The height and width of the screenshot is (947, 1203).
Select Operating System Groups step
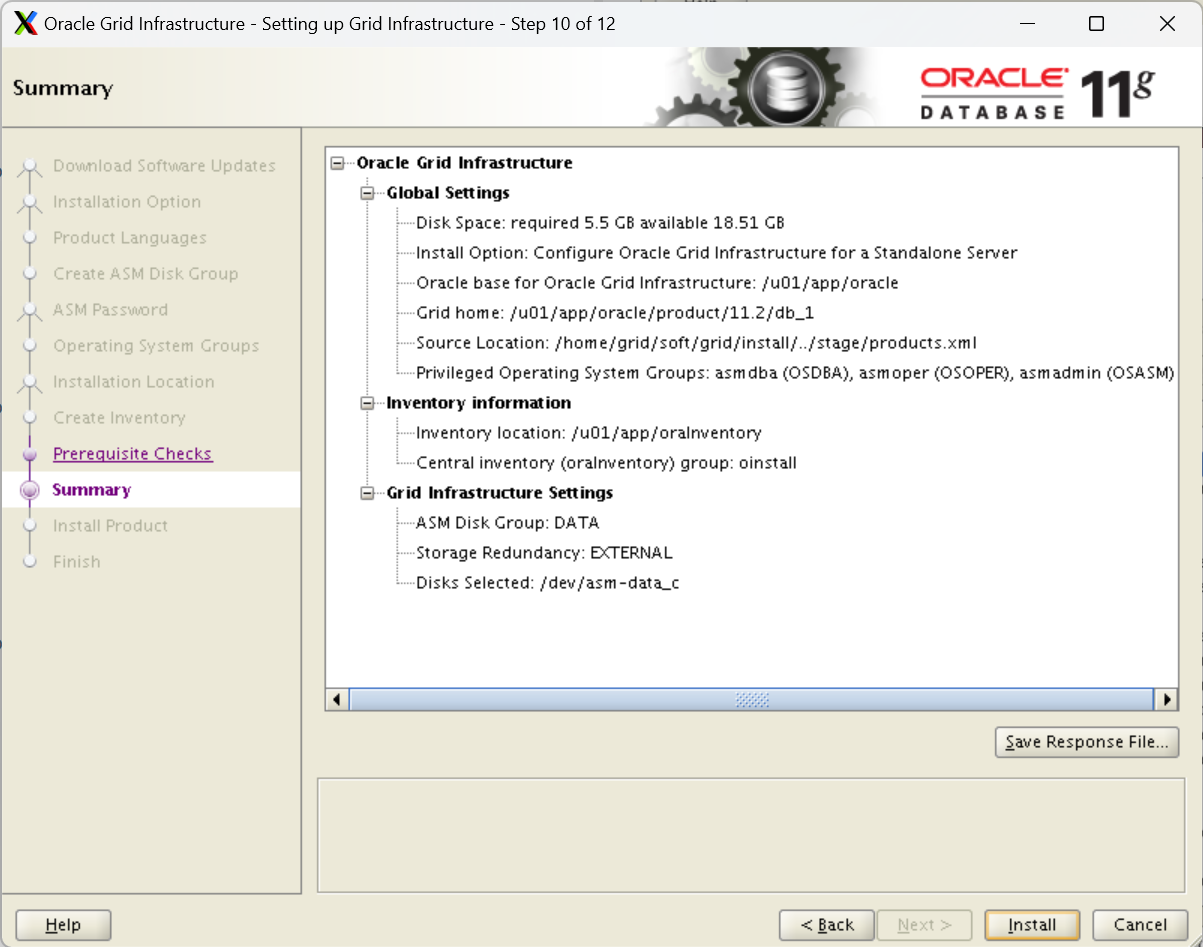tap(156, 346)
